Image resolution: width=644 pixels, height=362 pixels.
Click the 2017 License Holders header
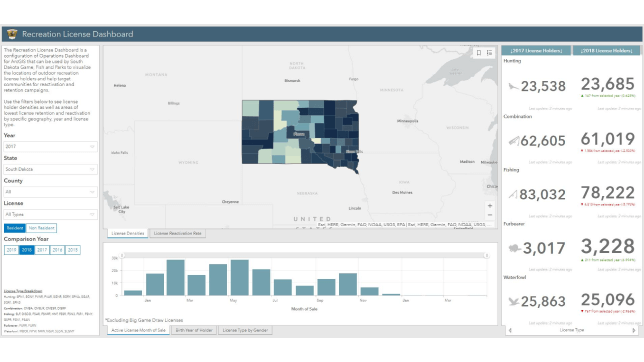pyautogui.click(x=536, y=51)
